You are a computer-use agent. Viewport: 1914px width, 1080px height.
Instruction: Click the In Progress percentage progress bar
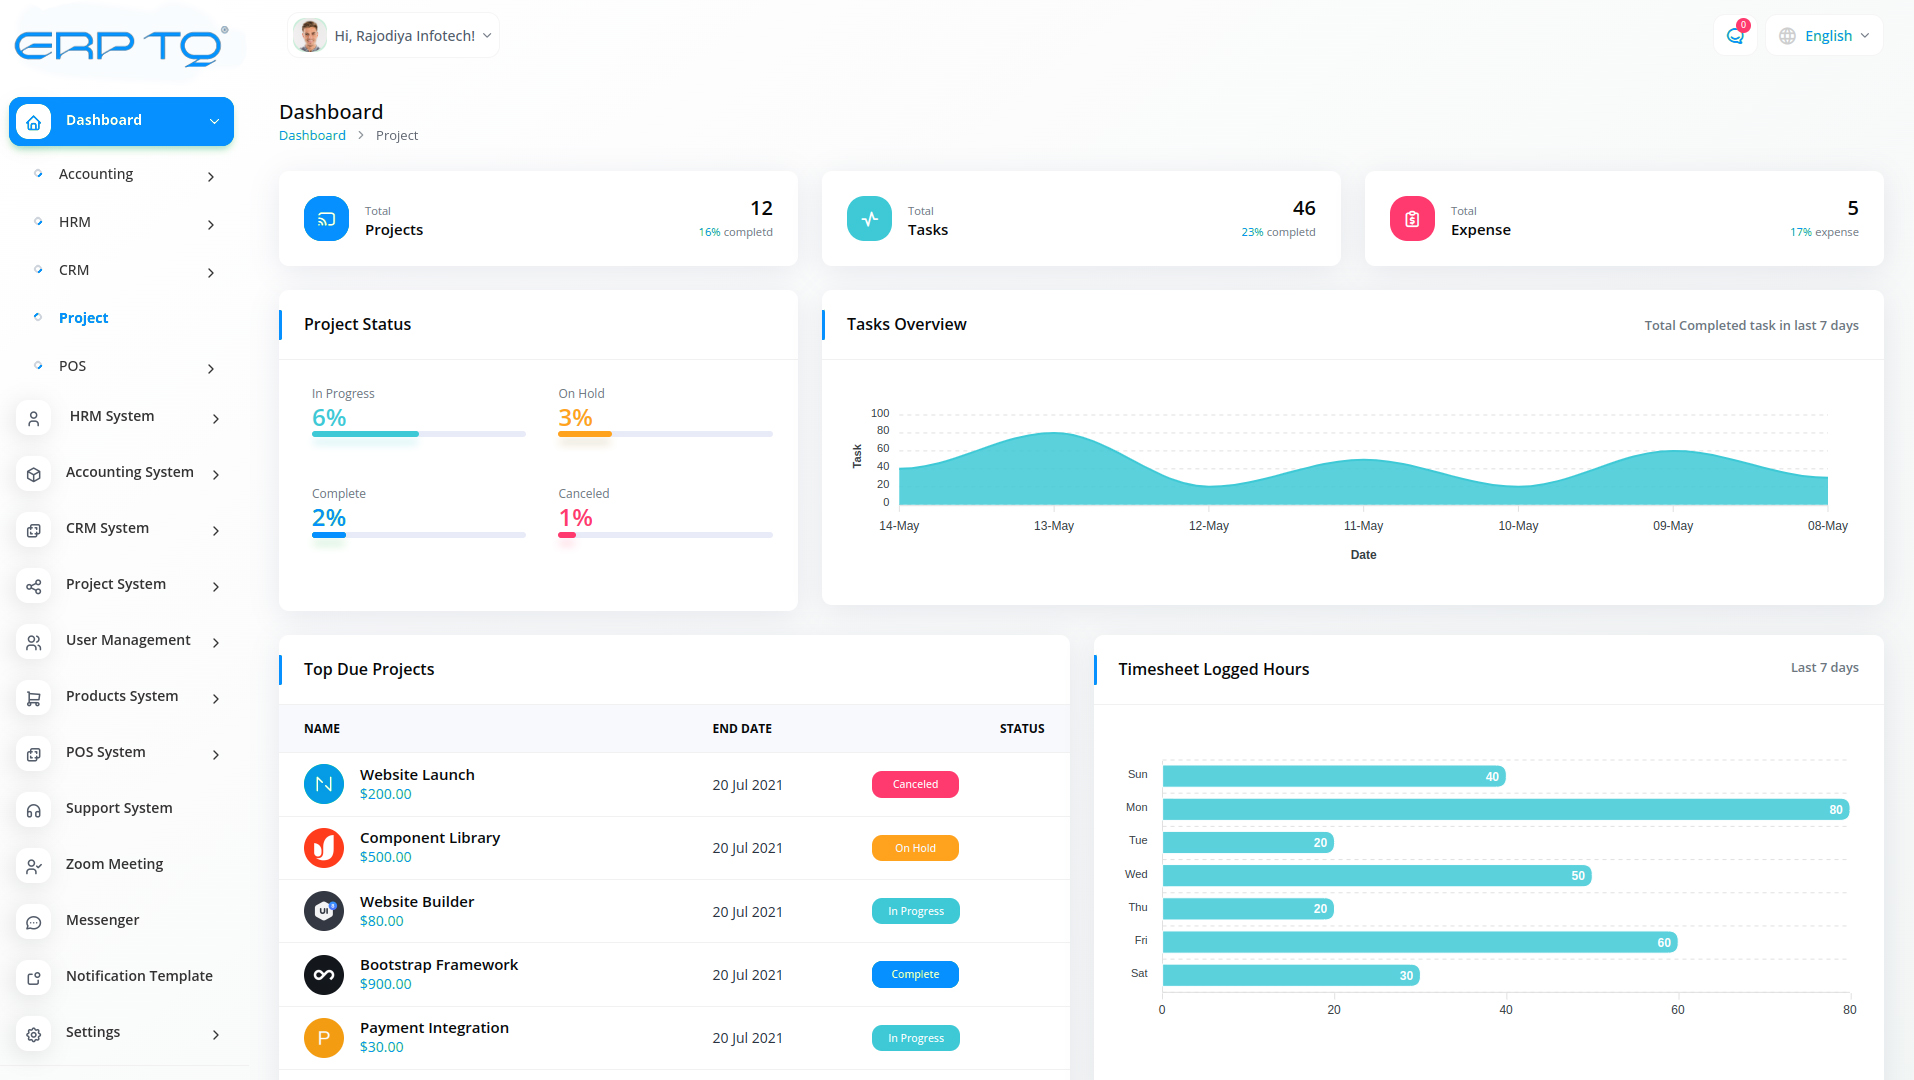418,434
